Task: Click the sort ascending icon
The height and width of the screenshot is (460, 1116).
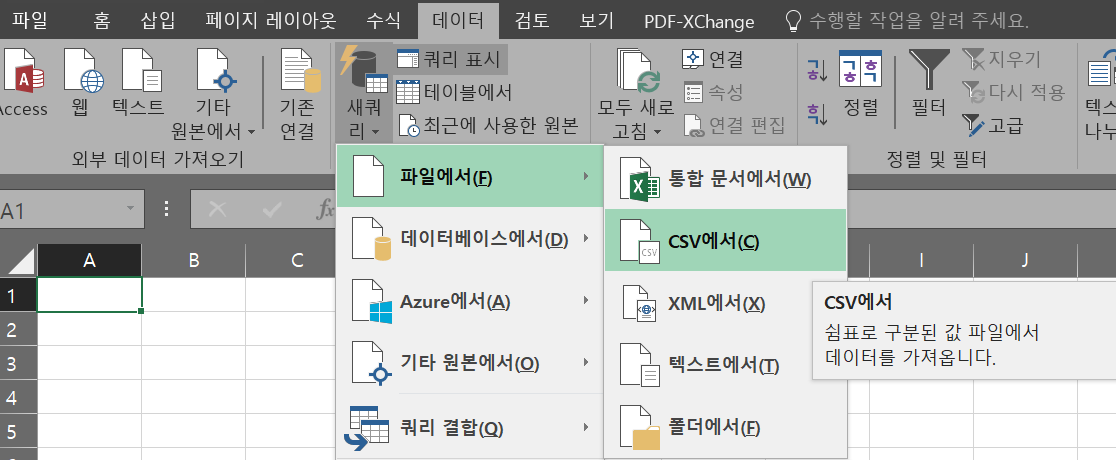Action: click(816, 70)
